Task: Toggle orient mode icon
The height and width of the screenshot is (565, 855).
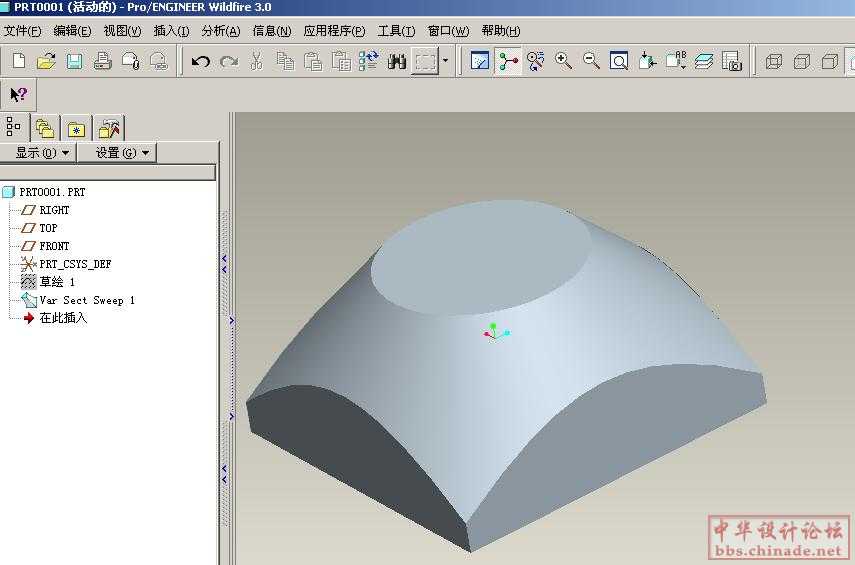Action: click(536, 61)
